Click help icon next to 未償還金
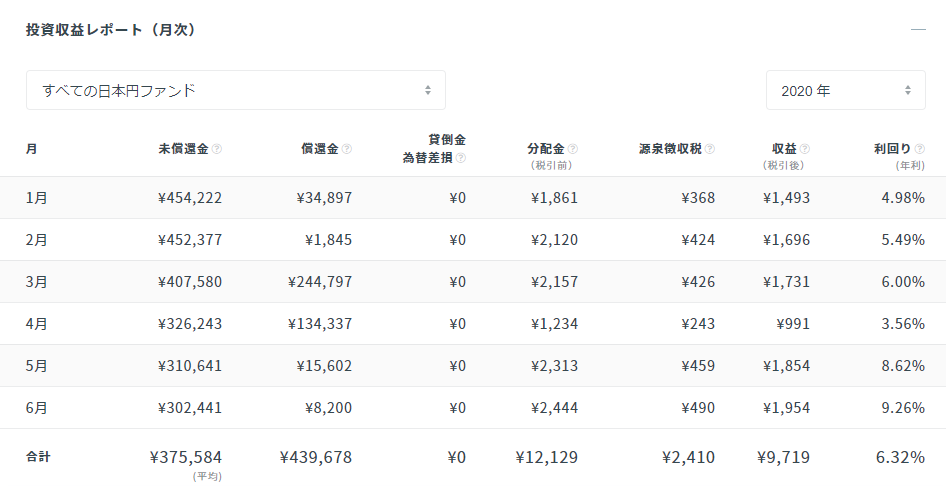 217,149
